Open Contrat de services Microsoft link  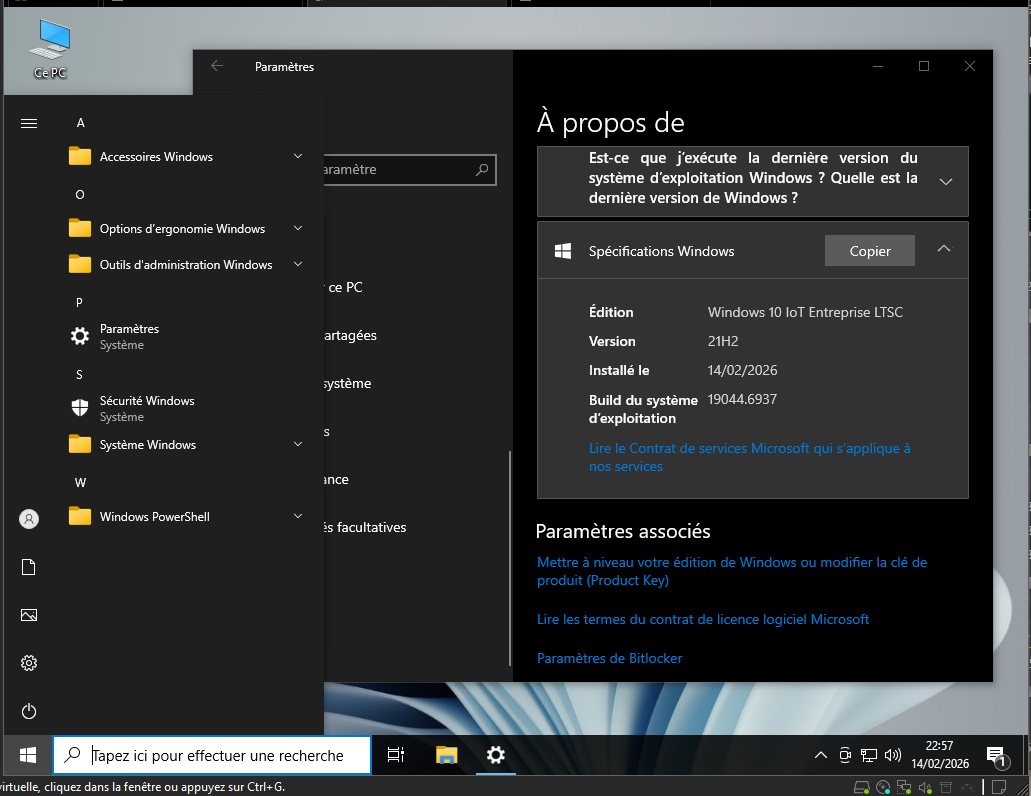(750, 457)
